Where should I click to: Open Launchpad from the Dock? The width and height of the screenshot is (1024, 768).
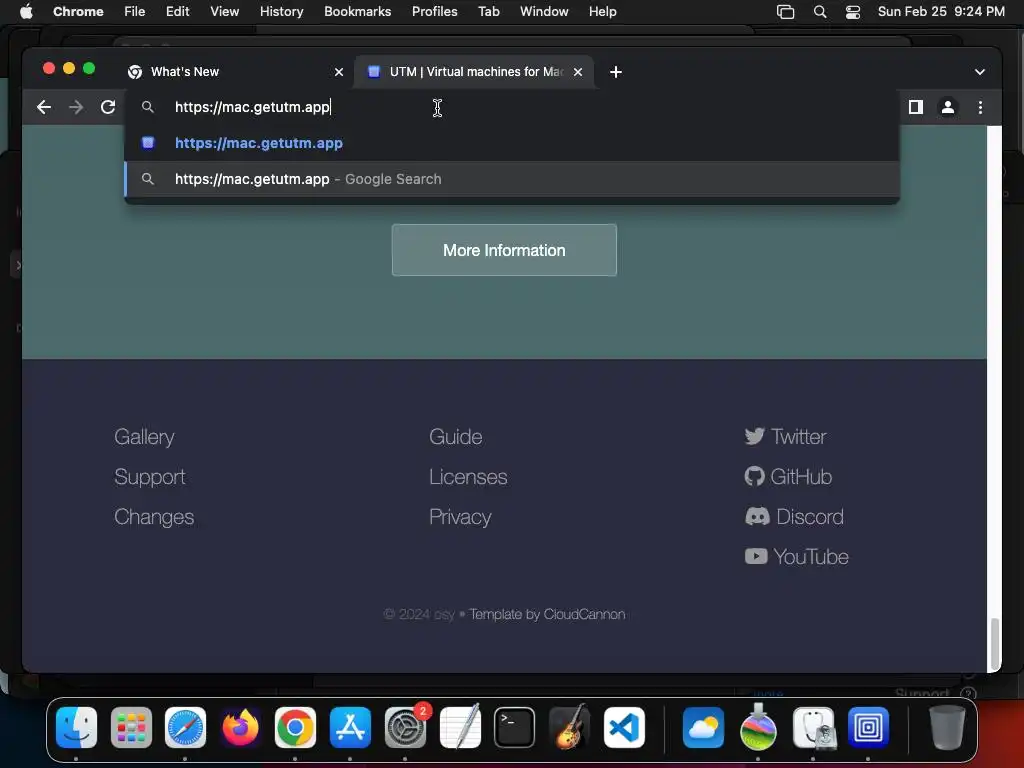131,727
